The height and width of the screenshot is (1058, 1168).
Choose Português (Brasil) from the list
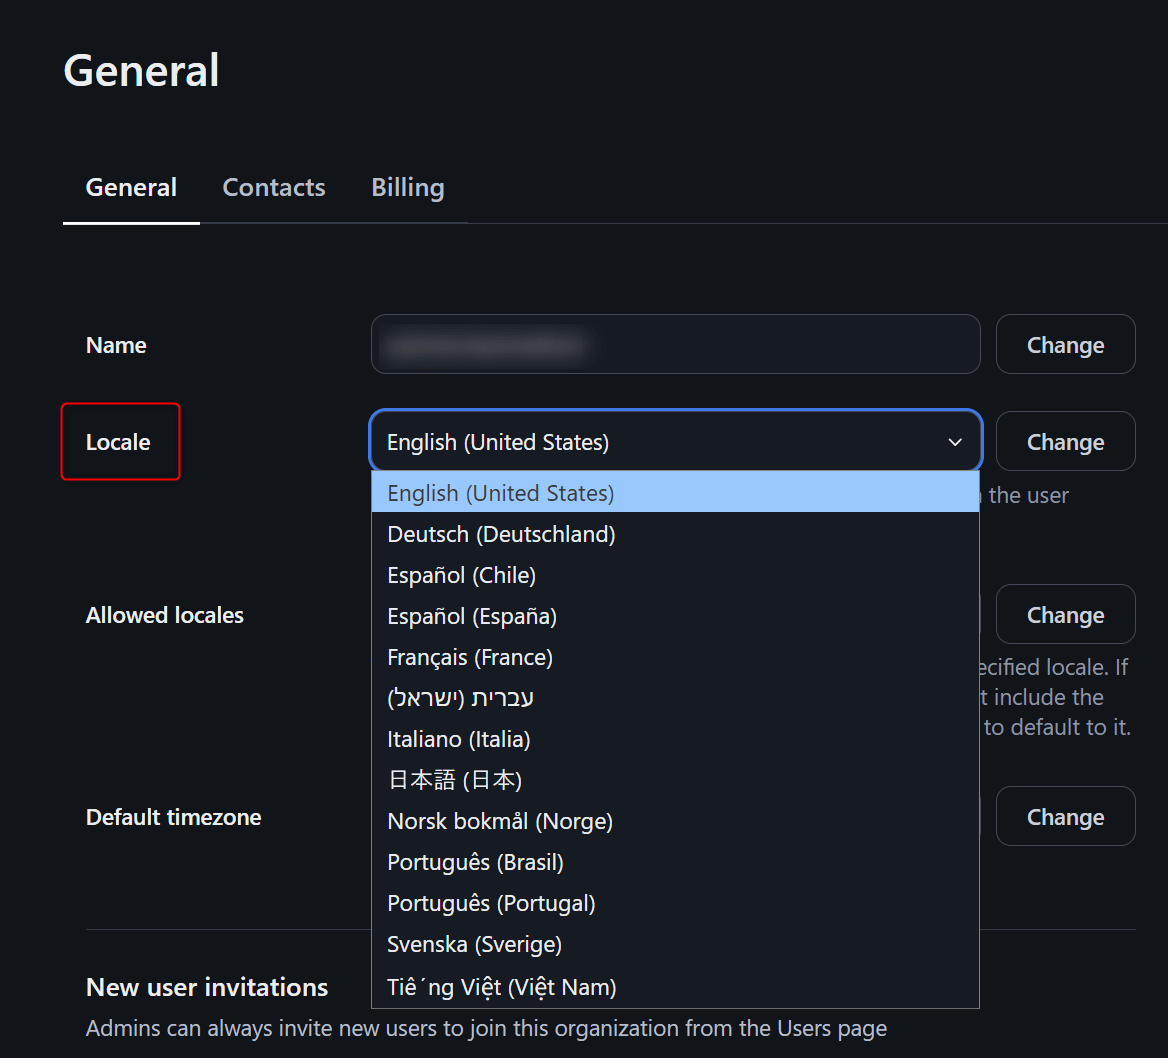tap(476, 862)
